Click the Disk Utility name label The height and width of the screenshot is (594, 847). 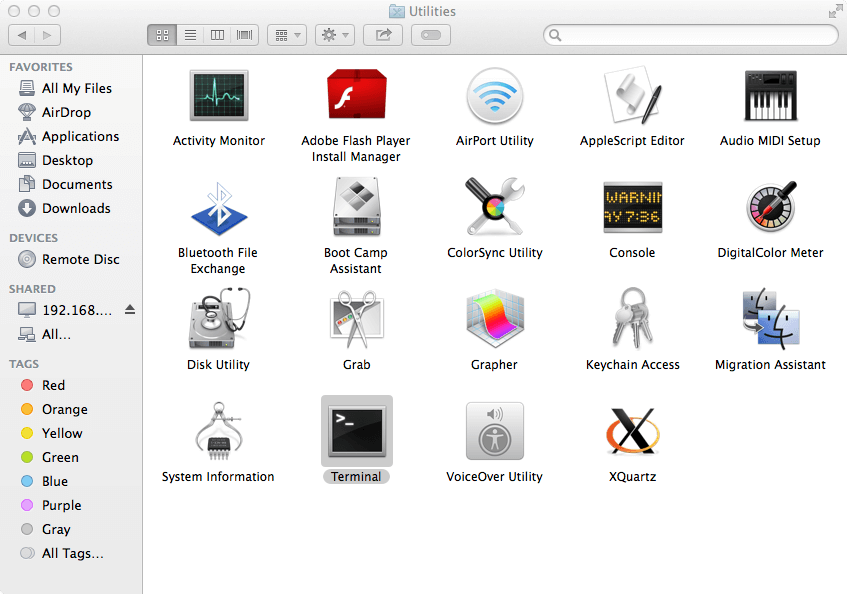(x=218, y=365)
